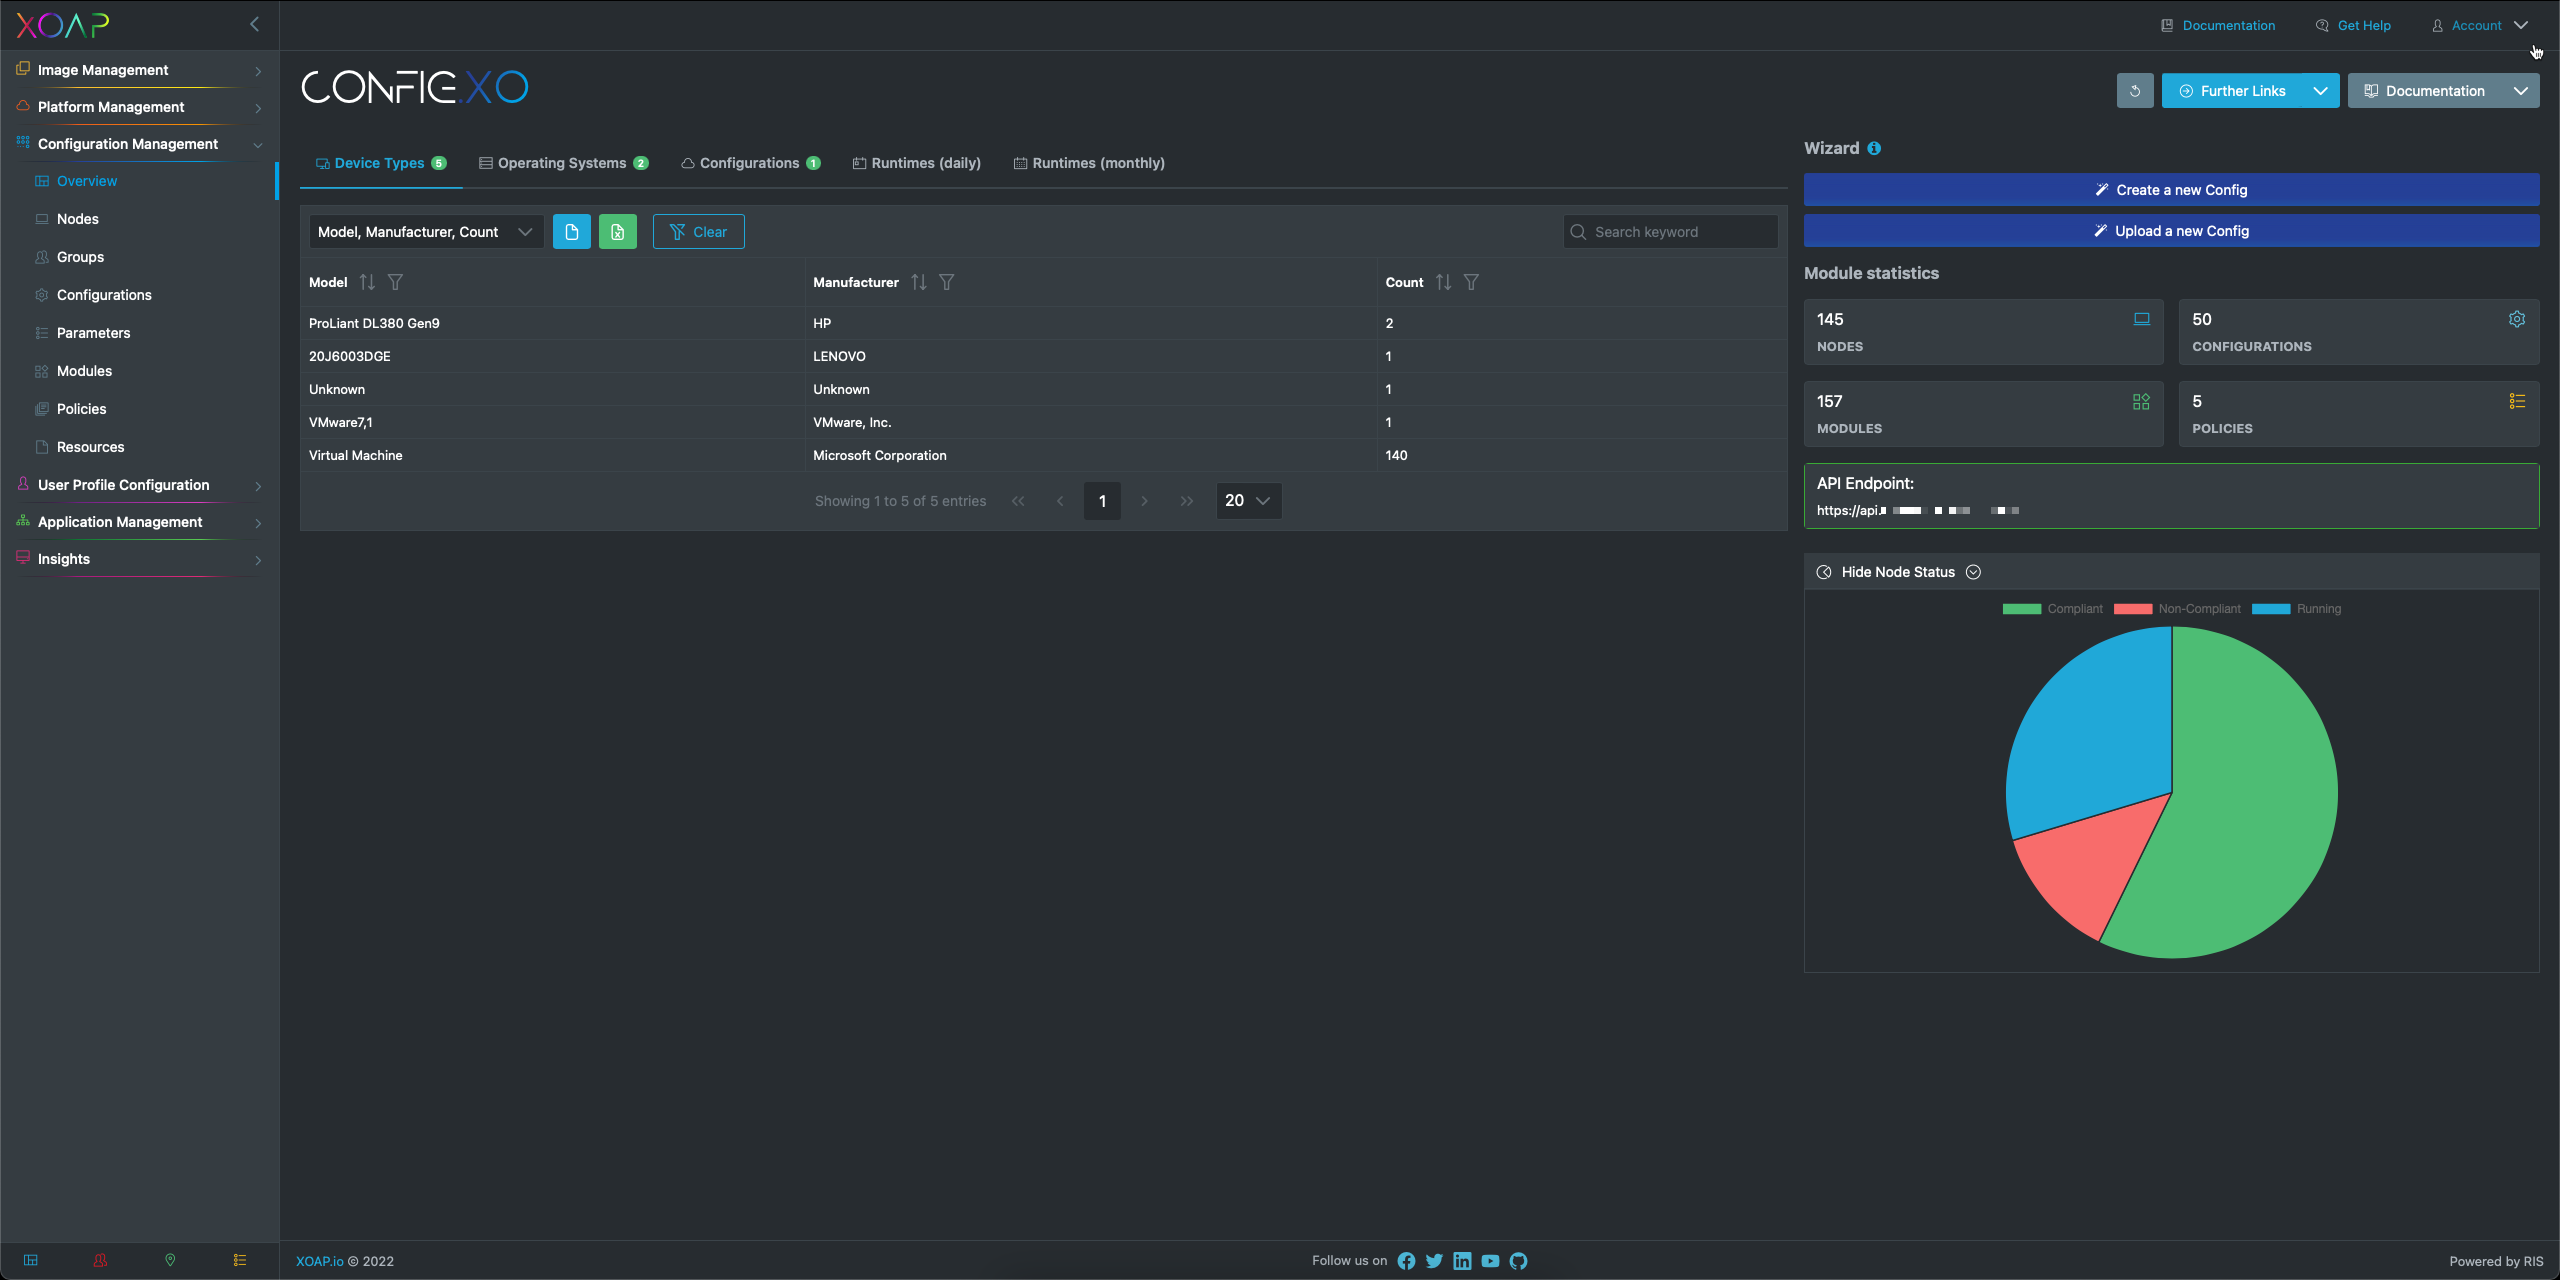2560x1280 pixels.
Task: Switch to Configurations tab
Action: click(x=751, y=163)
